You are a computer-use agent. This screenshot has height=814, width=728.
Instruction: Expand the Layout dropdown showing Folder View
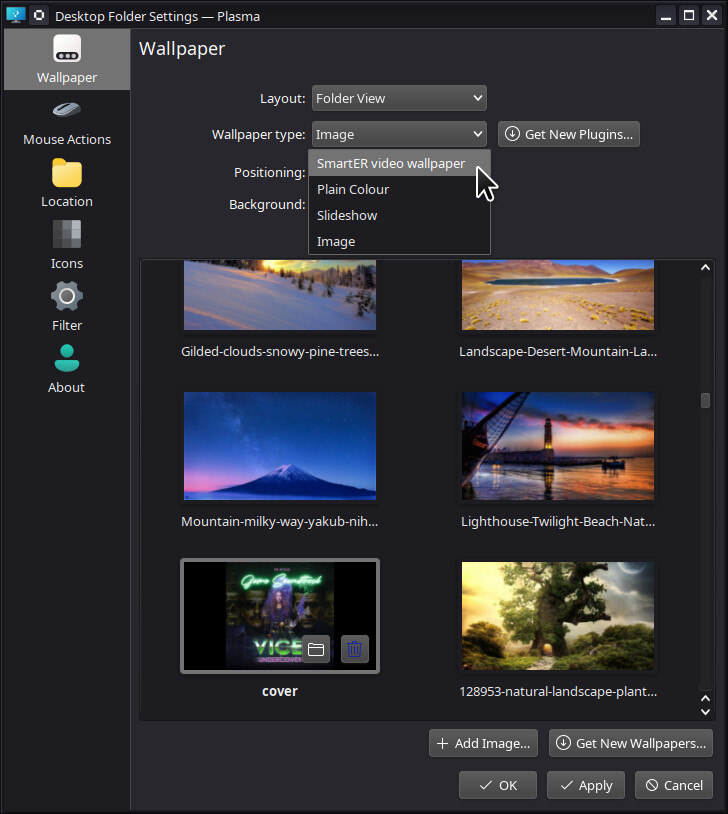click(x=399, y=98)
